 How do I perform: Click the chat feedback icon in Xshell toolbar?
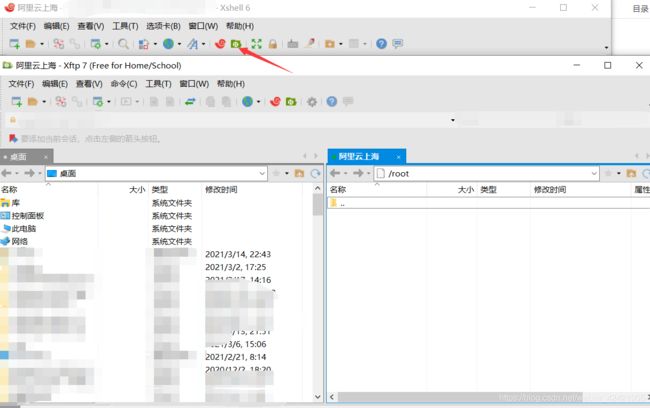click(x=398, y=44)
